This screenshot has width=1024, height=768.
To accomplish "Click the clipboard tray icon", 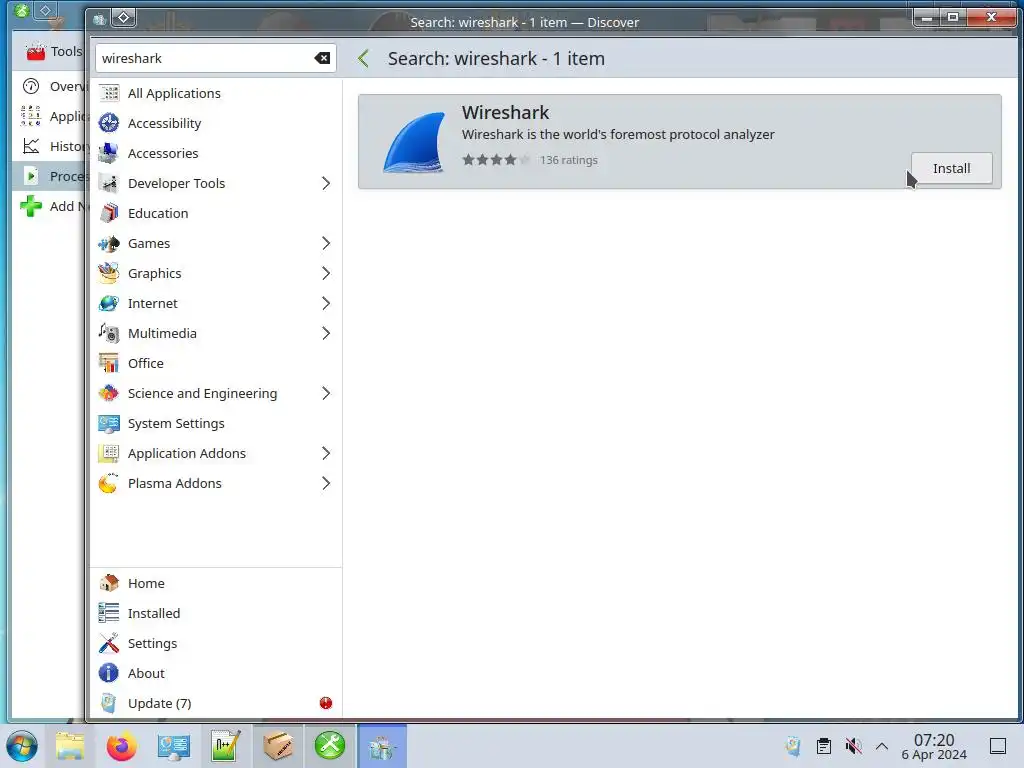I will [x=824, y=746].
